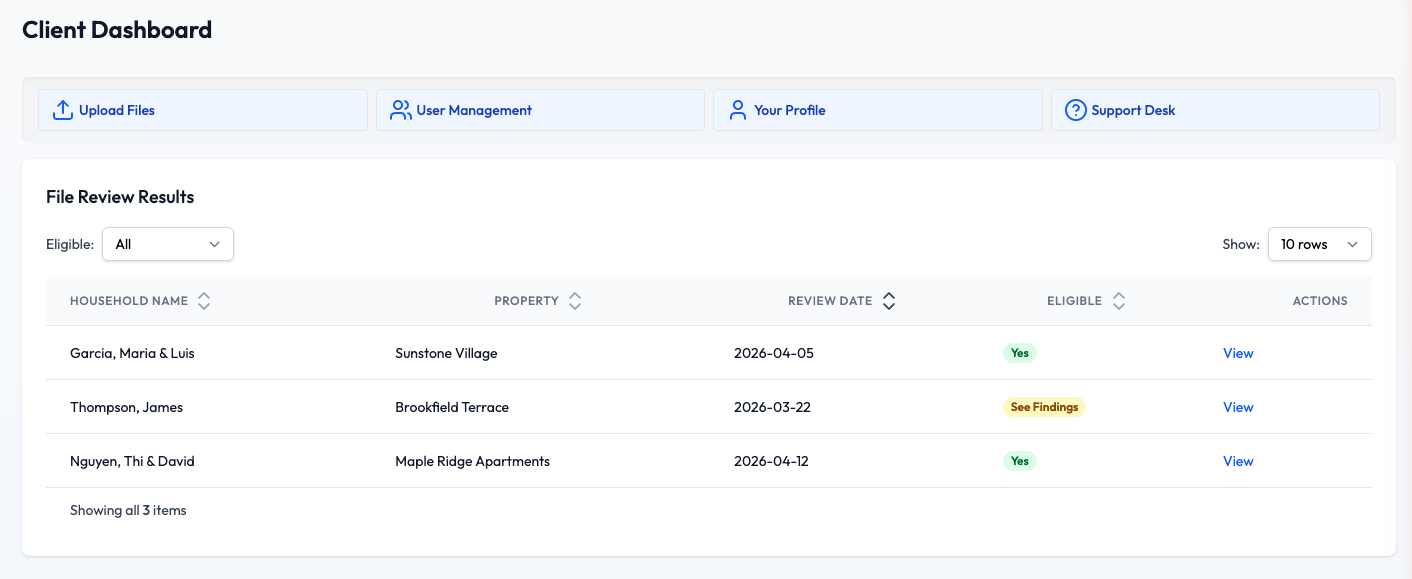Click the See Findings badge for Thompson, James
Image resolution: width=1412 pixels, height=579 pixels.
1044,407
